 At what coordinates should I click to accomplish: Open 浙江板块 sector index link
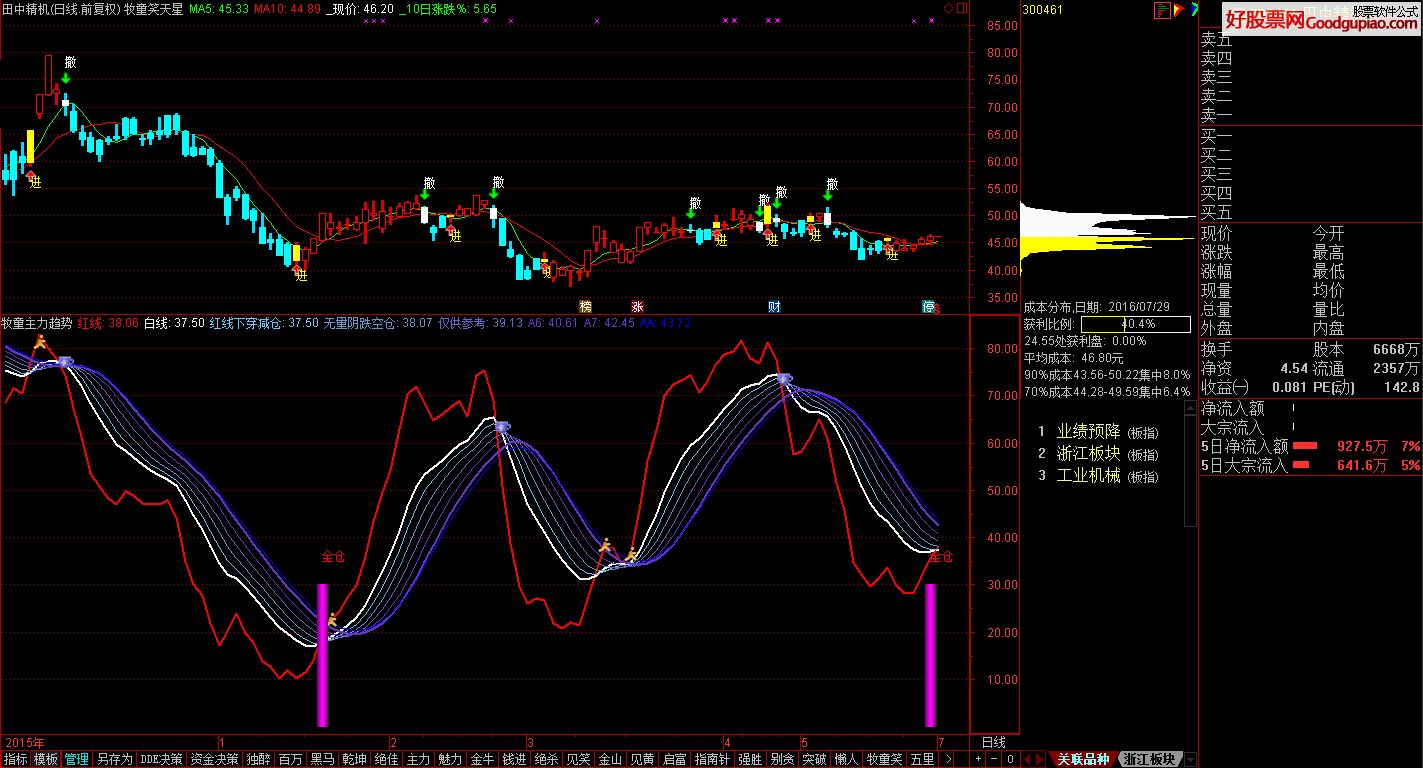[1088, 454]
